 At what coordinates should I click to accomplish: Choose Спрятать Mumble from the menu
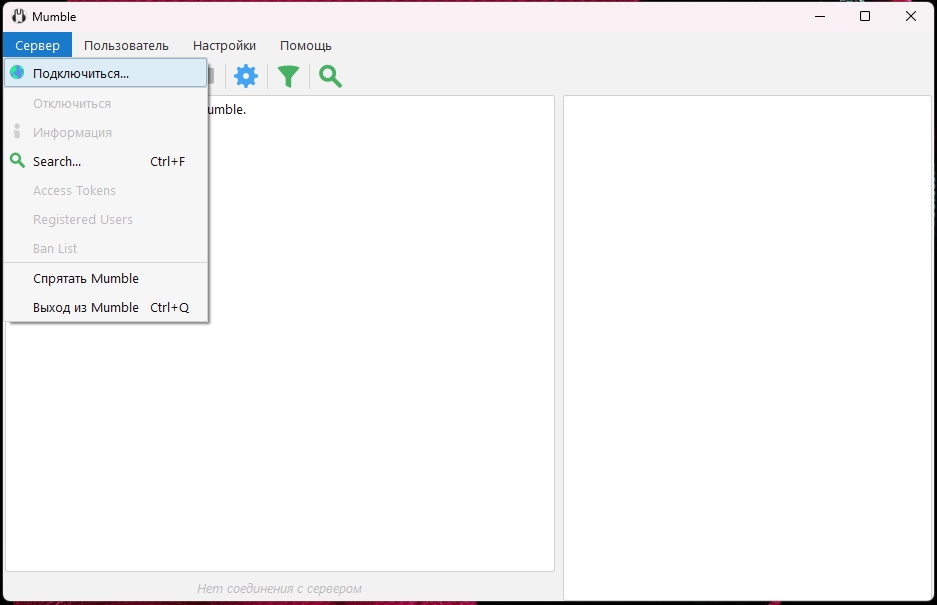coord(106,279)
